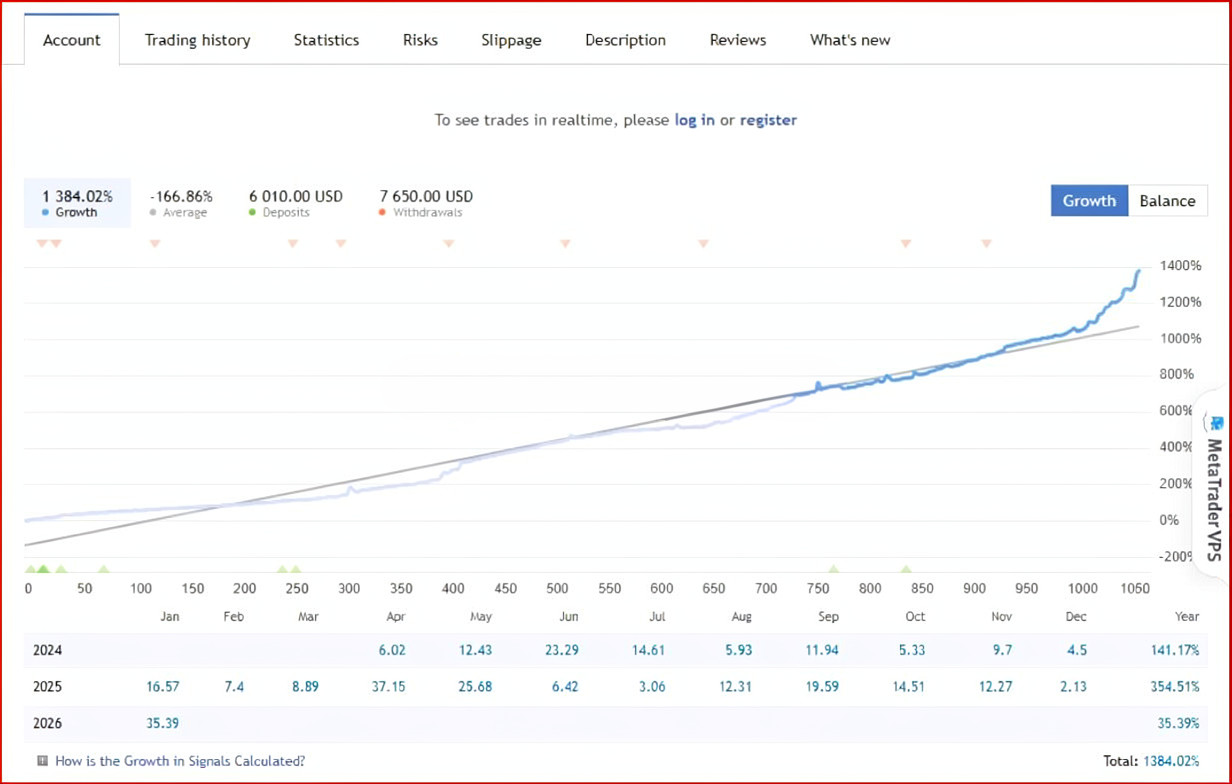Click the MetaTrader VPS icon
This screenshot has height=784, width=1232.
(x=1217, y=423)
